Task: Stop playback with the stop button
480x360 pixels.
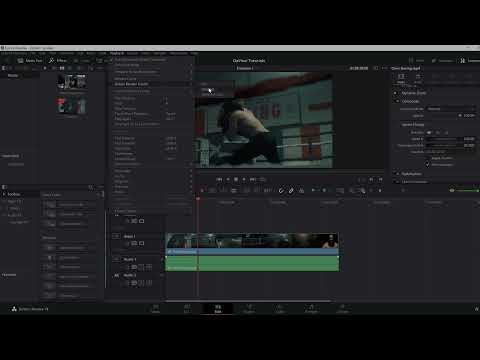Action: [x=236, y=179]
